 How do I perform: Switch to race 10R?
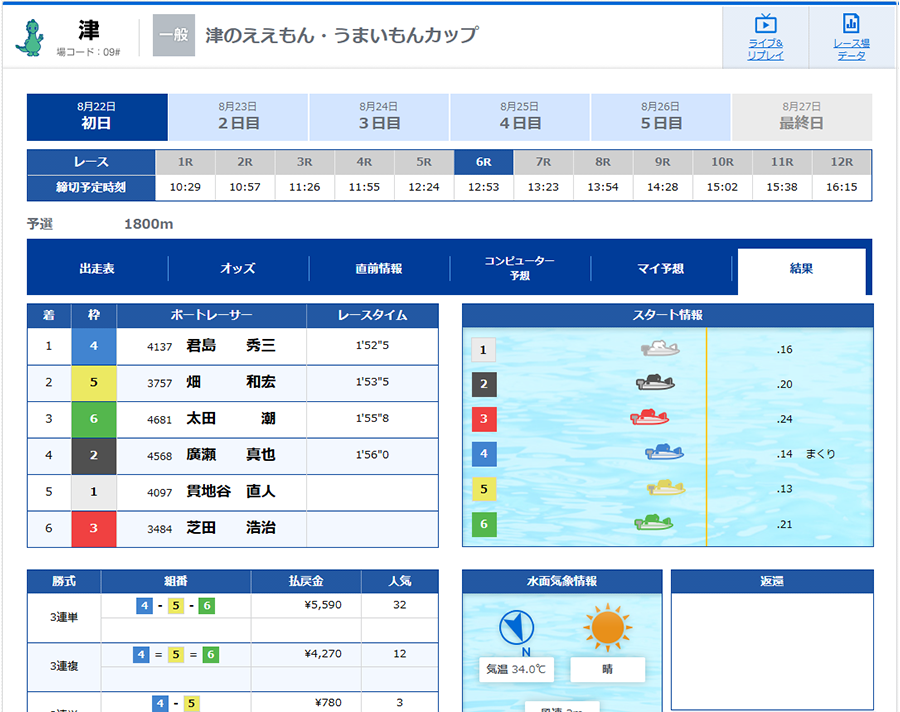tap(723, 162)
